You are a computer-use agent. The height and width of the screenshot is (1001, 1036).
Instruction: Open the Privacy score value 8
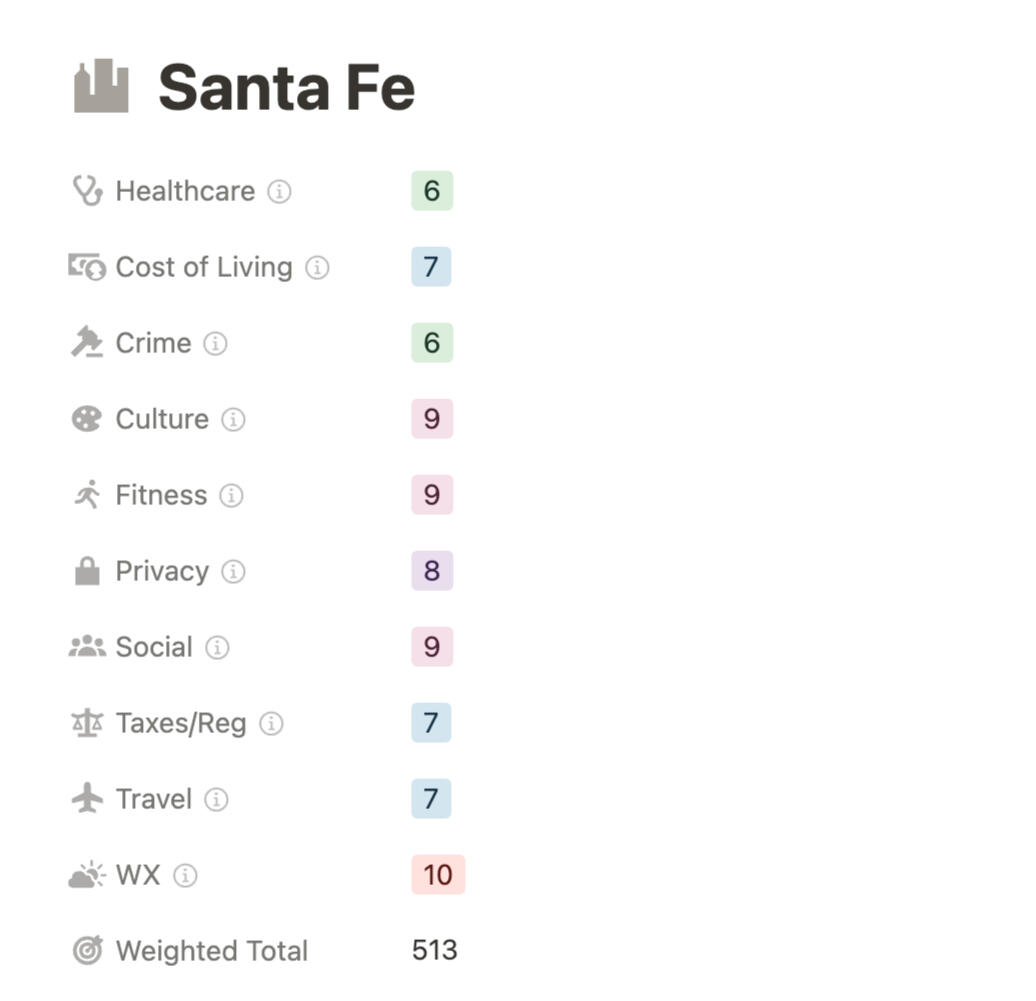click(432, 571)
